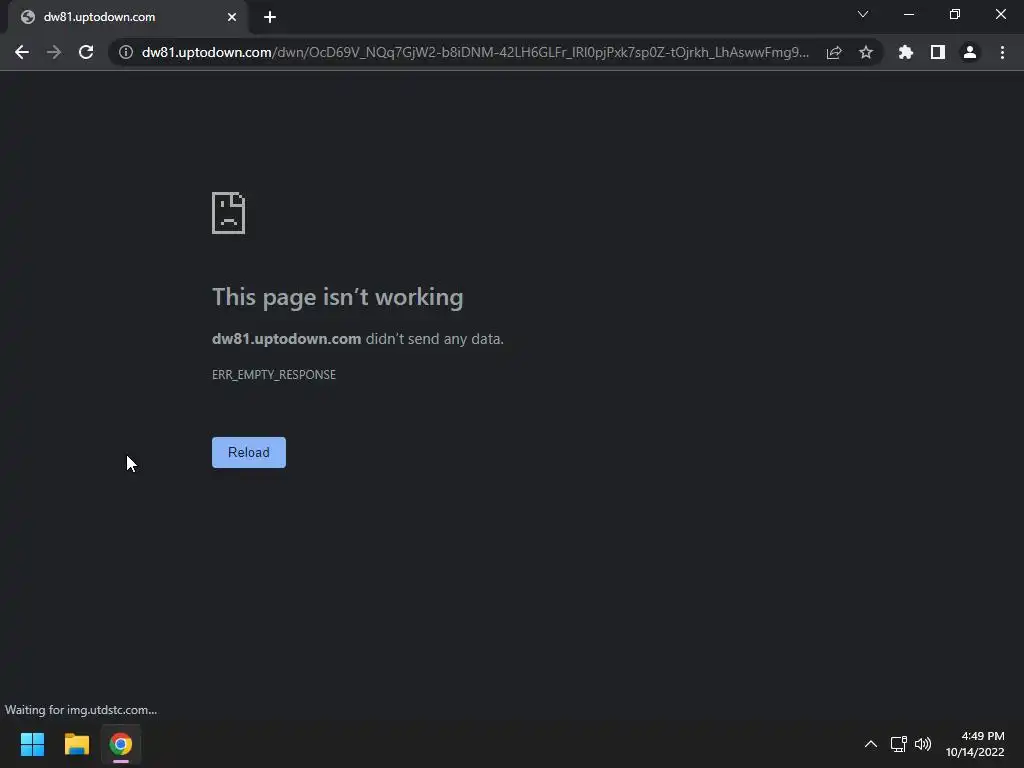Click the forward navigation arrow

54,52
